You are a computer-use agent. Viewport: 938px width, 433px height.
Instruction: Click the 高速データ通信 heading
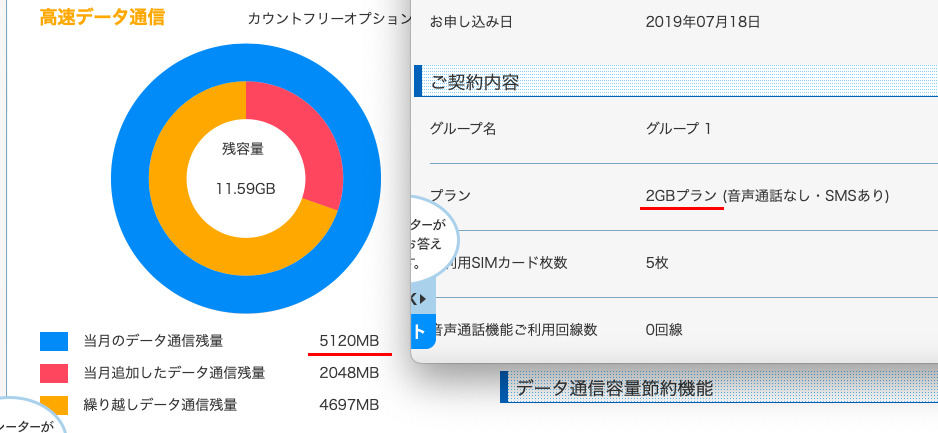(x=102, y=18)
